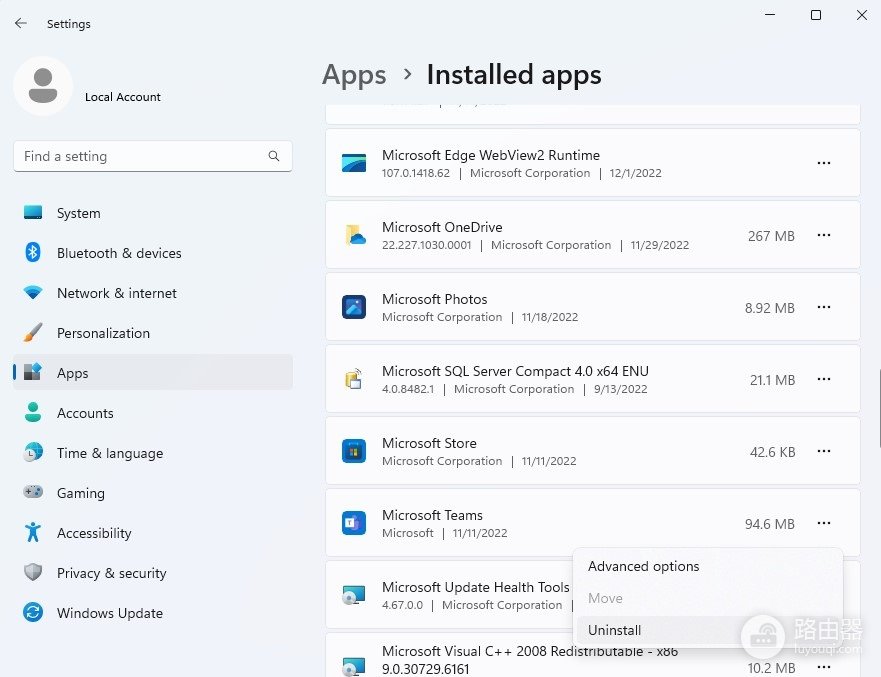Click the Microsoft OneDrive app icon
This screenshot has width=881, height=677.
[x=354, y=235]
